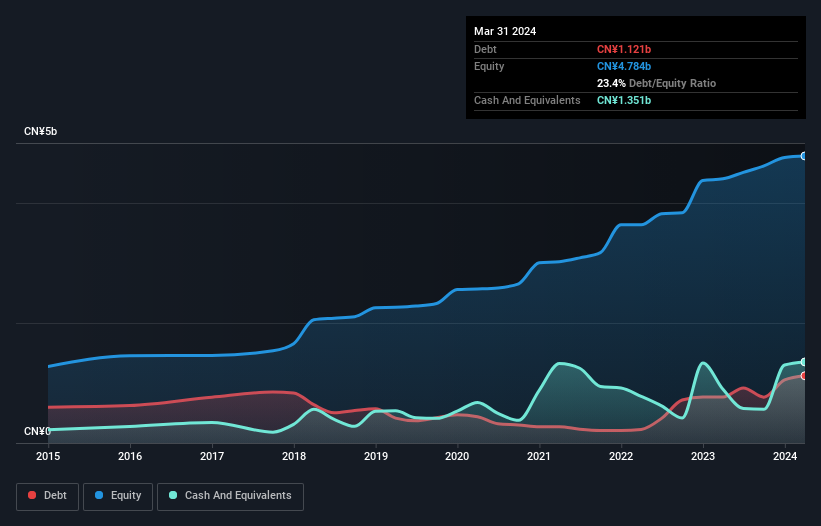Select the 2015 x-axis label

pos(48,456)
